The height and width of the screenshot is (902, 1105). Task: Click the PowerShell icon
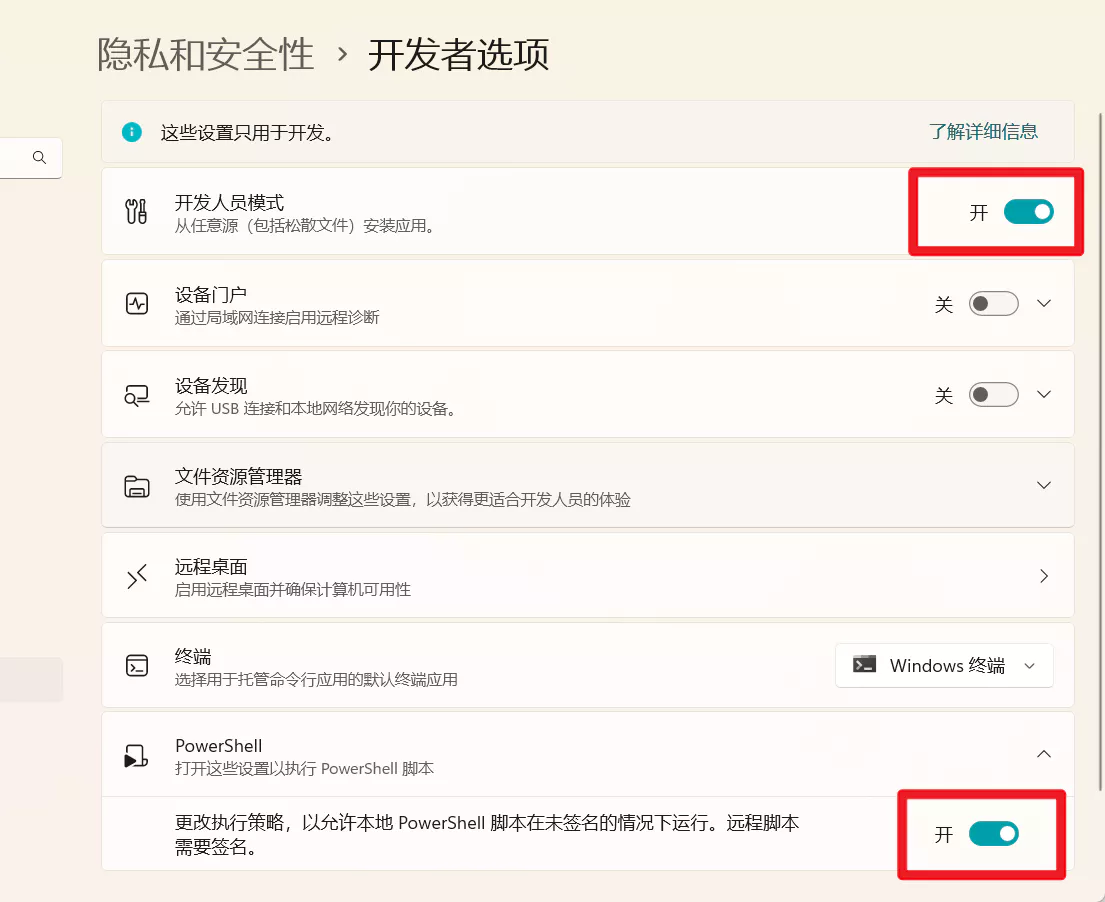pos(136,756)
